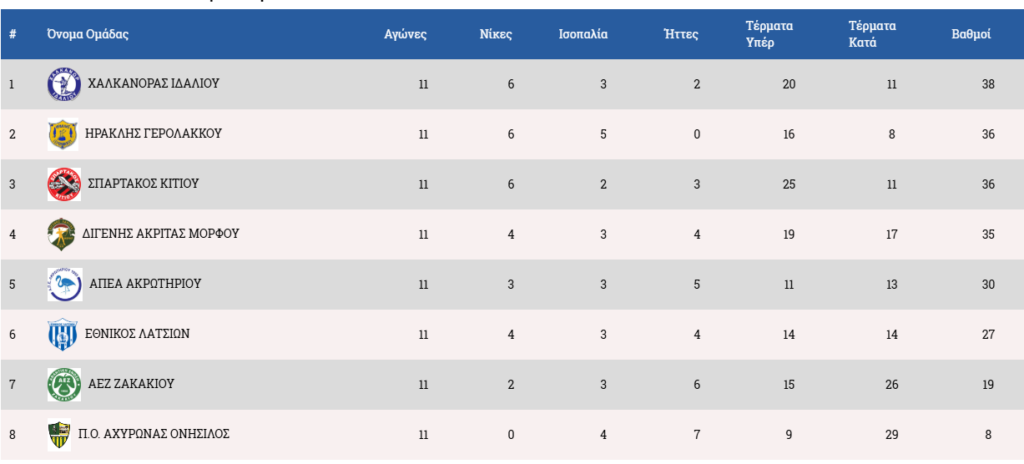The image size is (1024, 464).
Task: Sort by the Ήττες column header
Action: click(x=681, y=34)
